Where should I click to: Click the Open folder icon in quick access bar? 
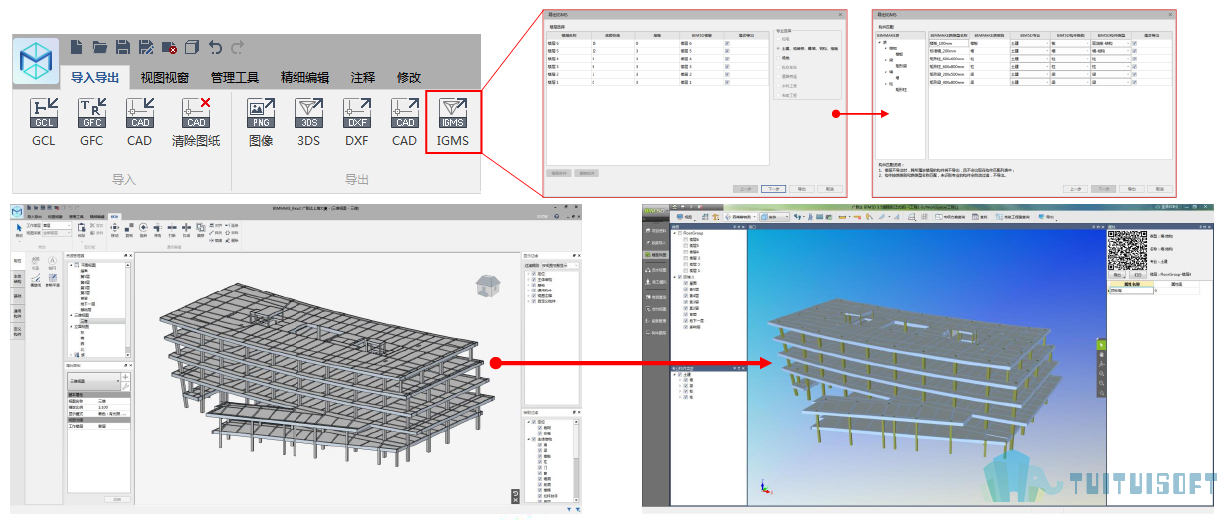(x=100, y=46)
